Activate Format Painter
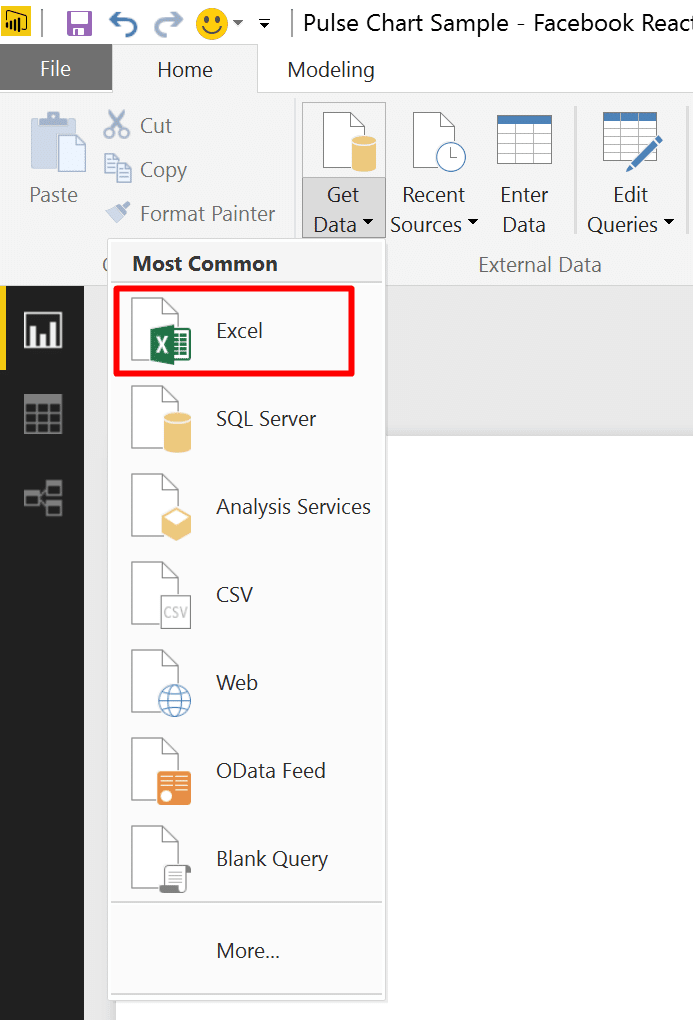693x1020 pixels. point(189,213)
